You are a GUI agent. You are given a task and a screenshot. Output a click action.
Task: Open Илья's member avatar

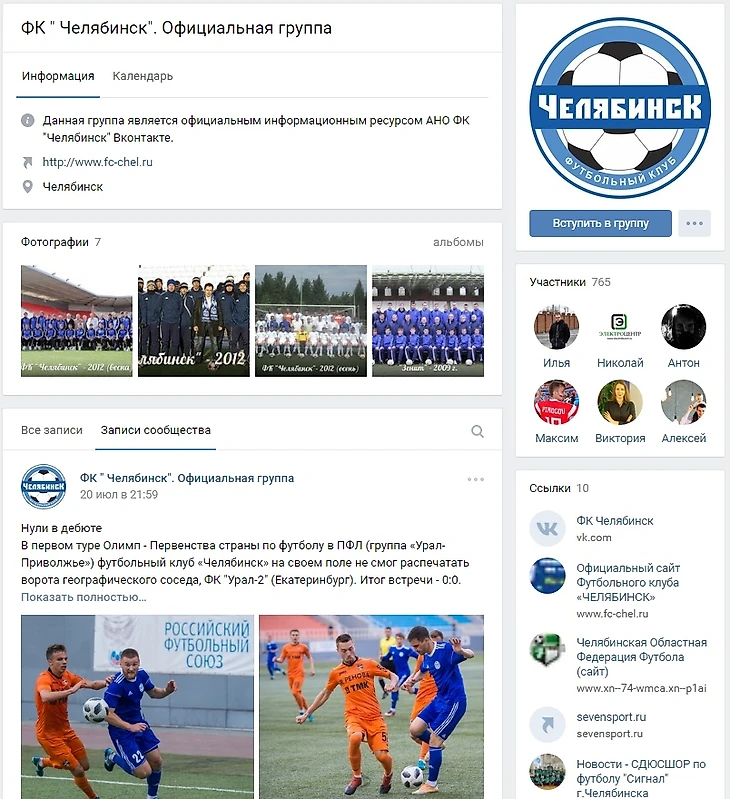556,327
